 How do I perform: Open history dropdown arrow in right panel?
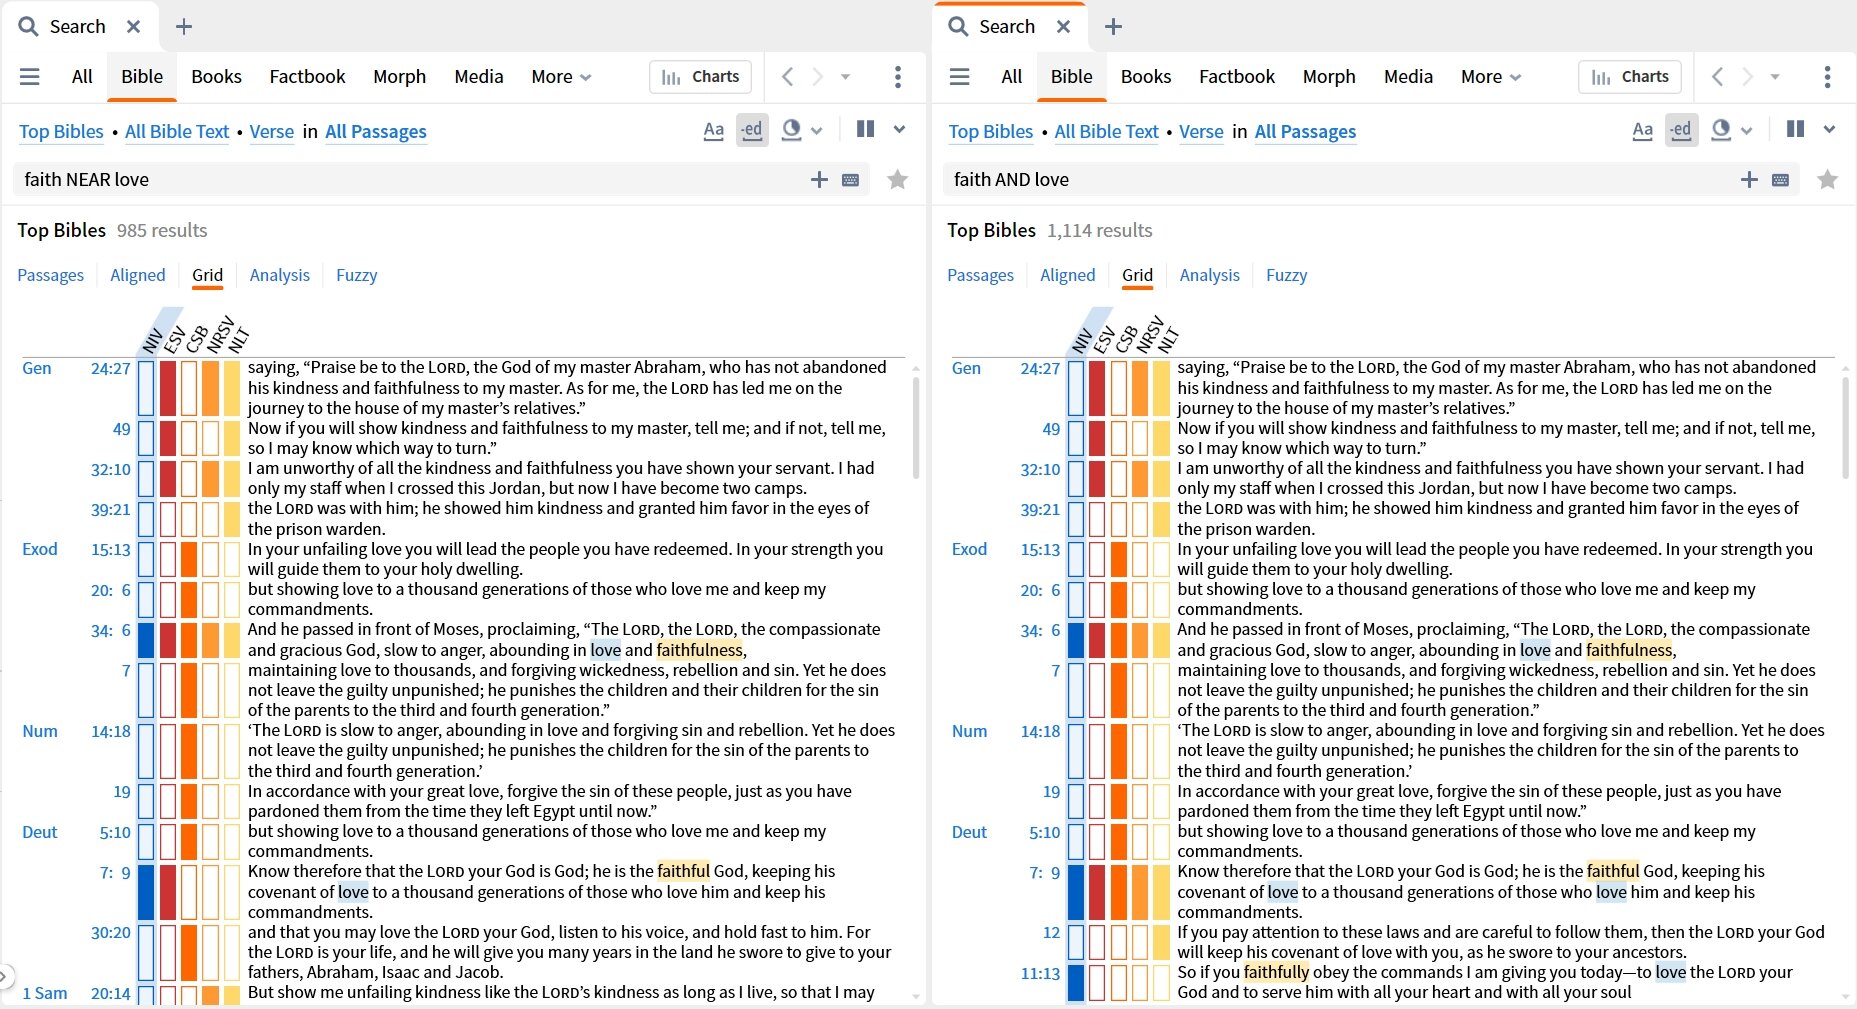pos(1775,77)
